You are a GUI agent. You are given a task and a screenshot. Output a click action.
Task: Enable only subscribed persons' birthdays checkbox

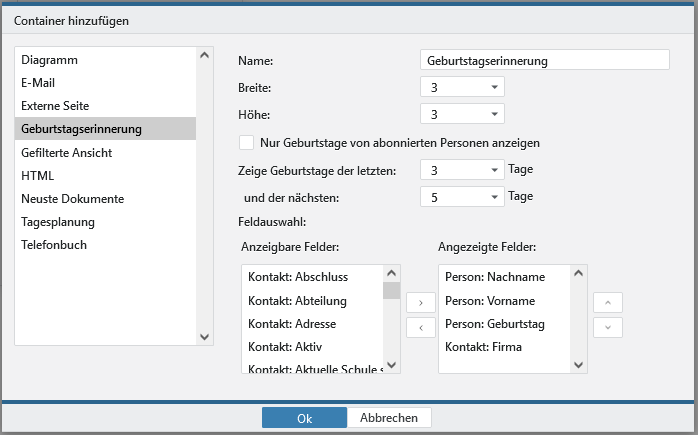pyautogui.click(x=247, y=142)
